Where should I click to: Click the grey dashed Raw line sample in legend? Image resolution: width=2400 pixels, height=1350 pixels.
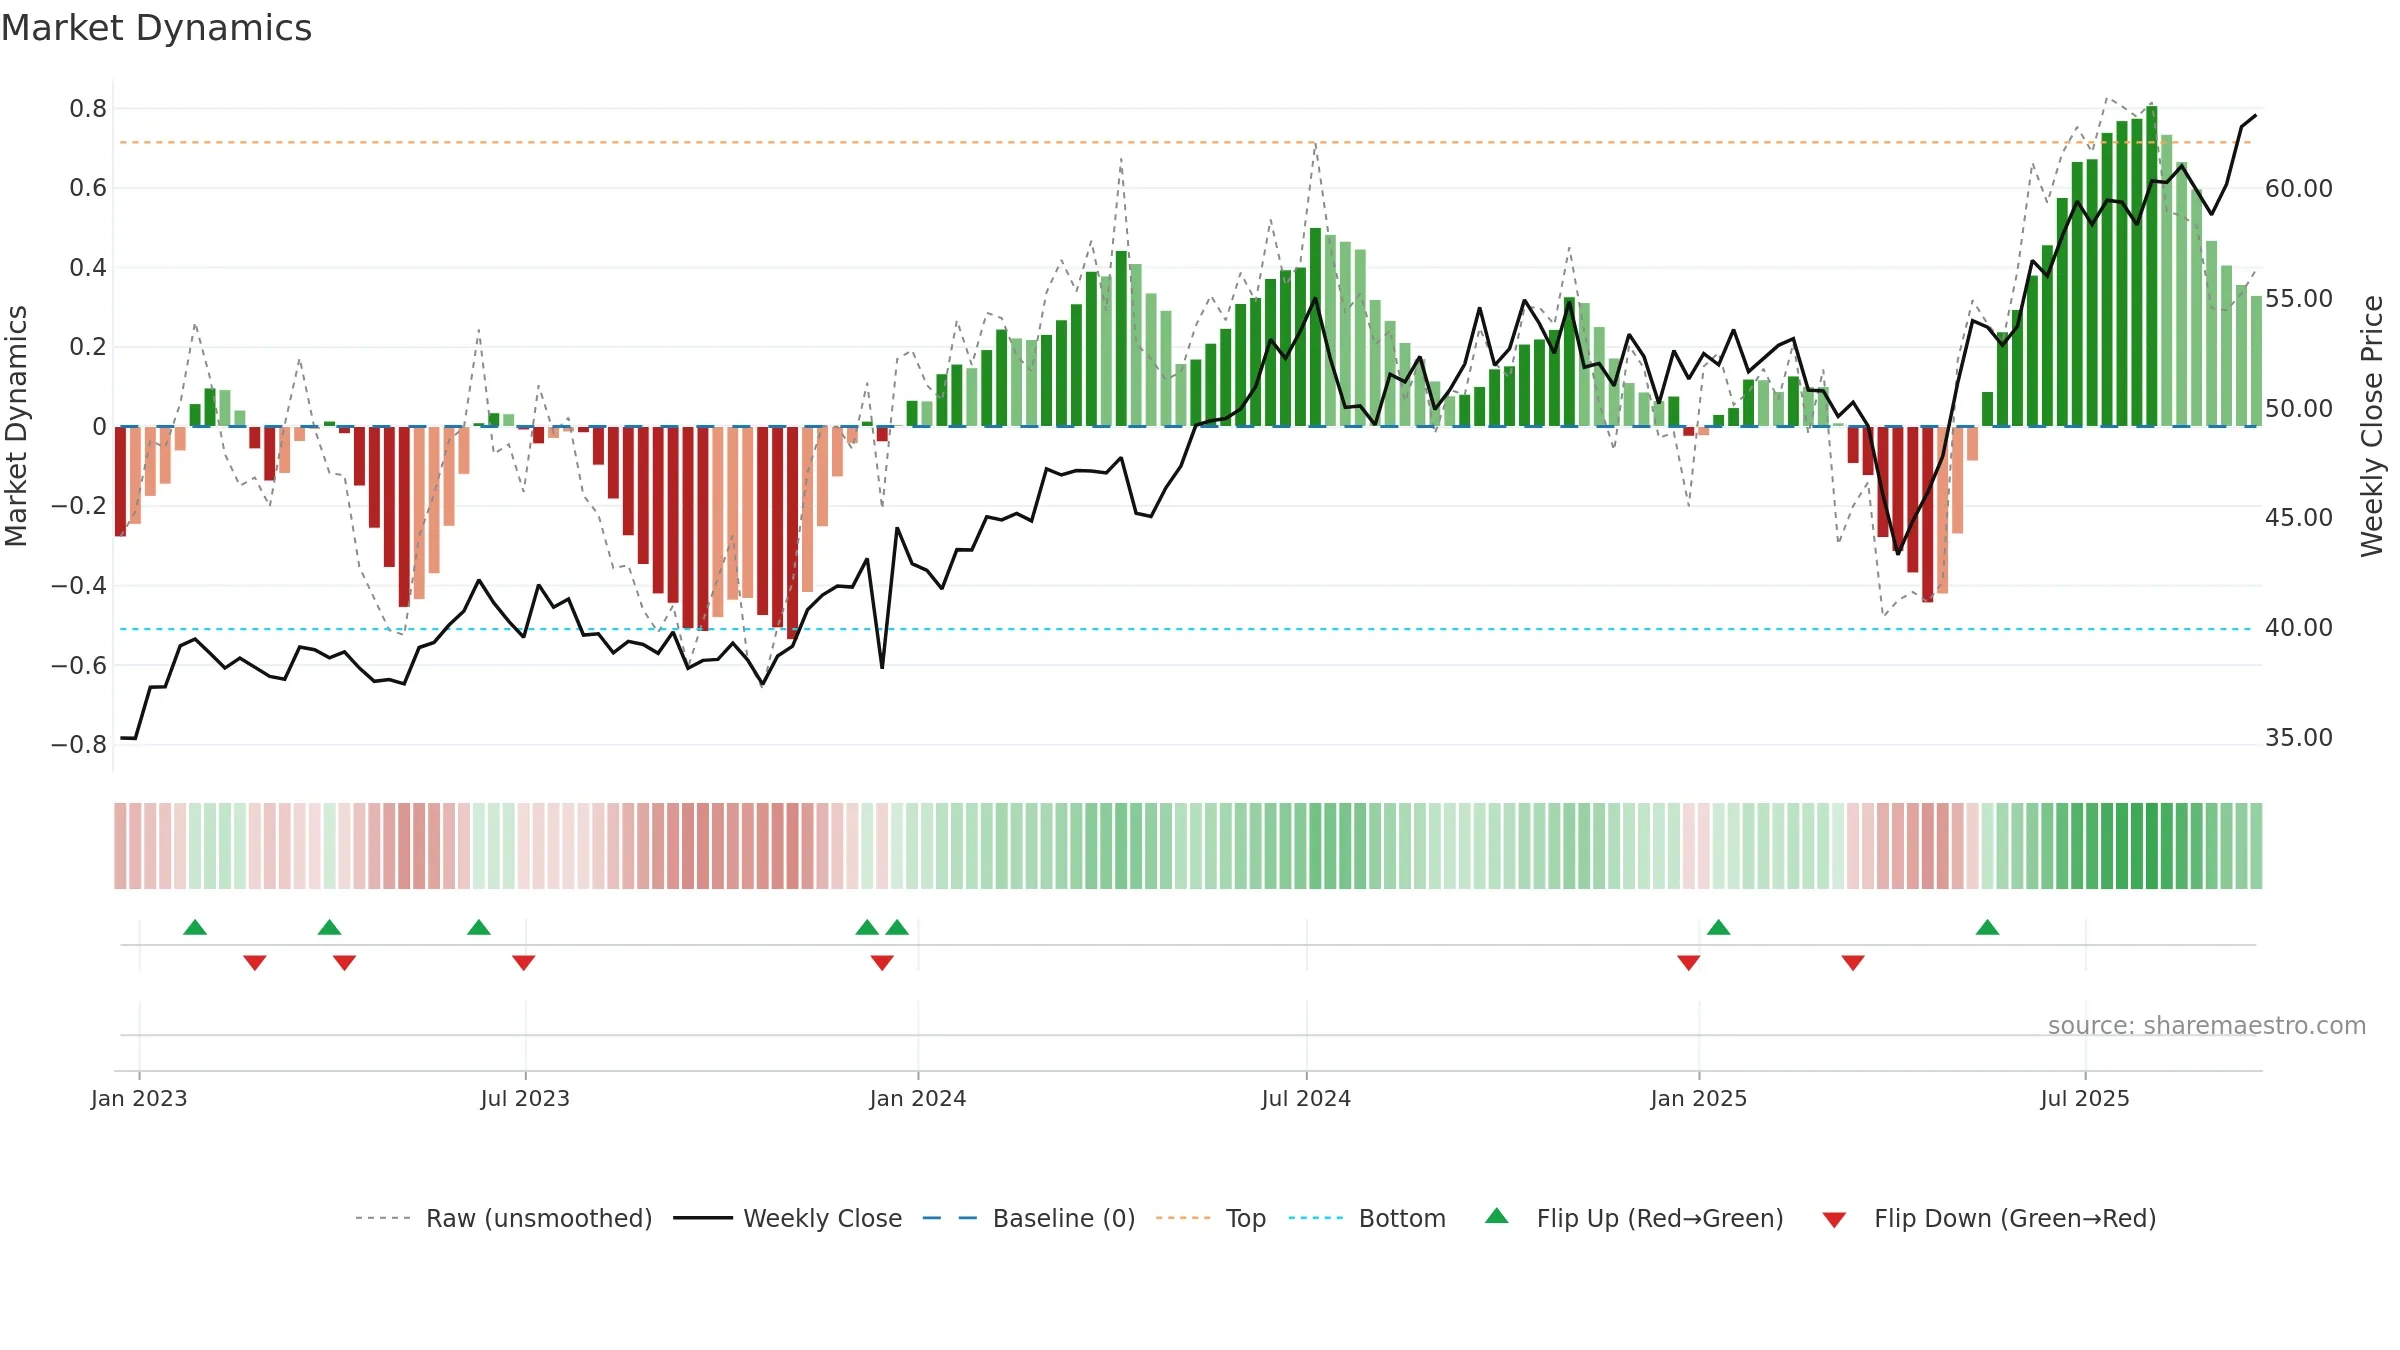pos(383,1218)
